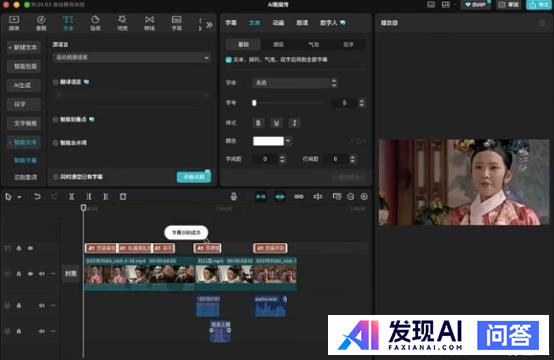The width and height of the screenshot is (554, 360).
Task: Select the Bubble sub-tab
Action: (x=313, y=45)
